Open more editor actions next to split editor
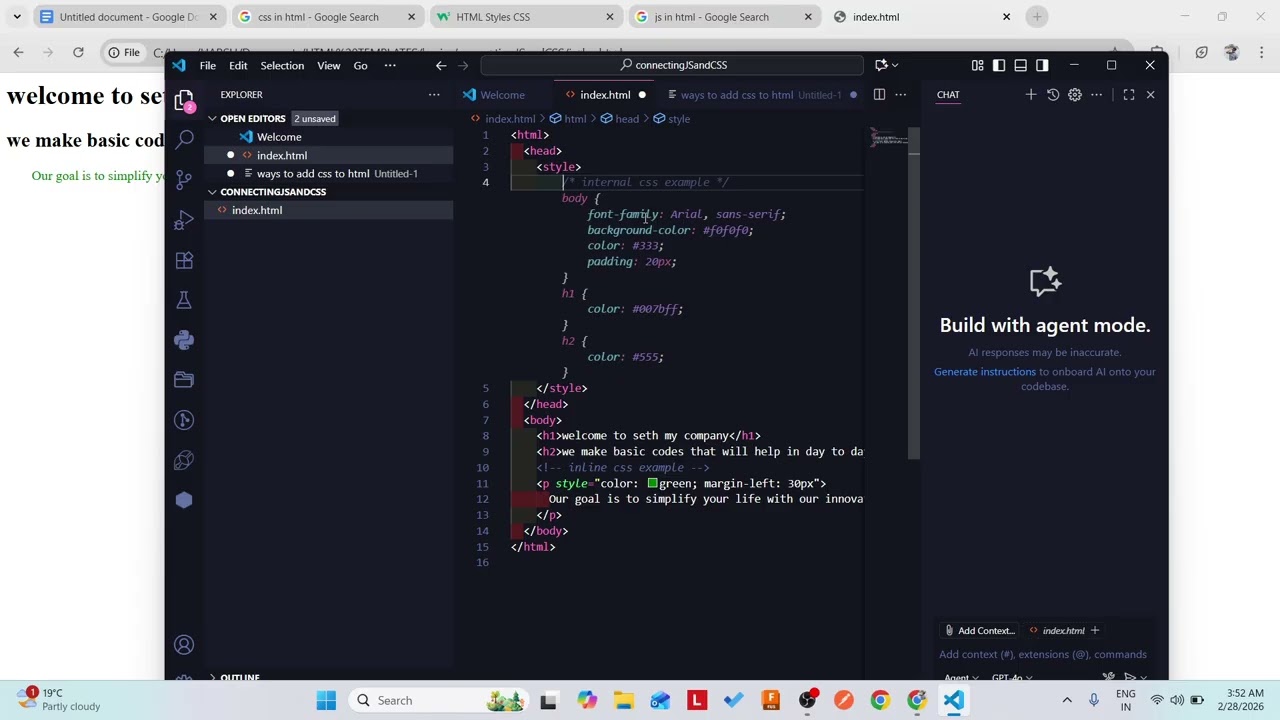 pyautogui.click(x=901, y=95)
